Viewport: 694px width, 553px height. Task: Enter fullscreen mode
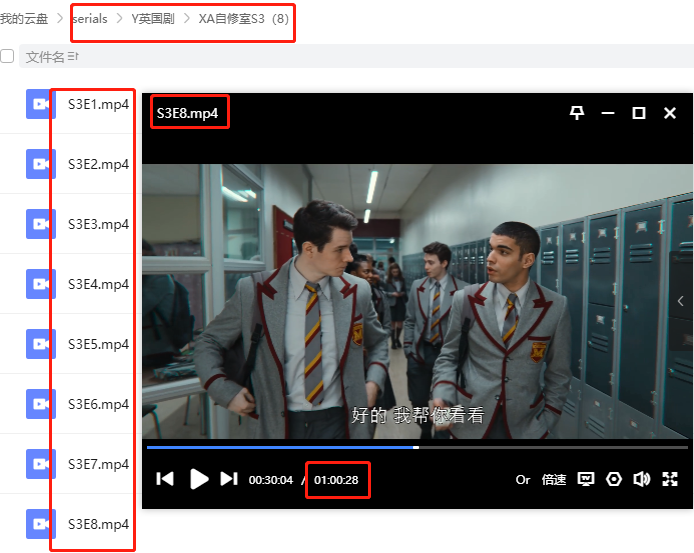click(x=670, y=479)
